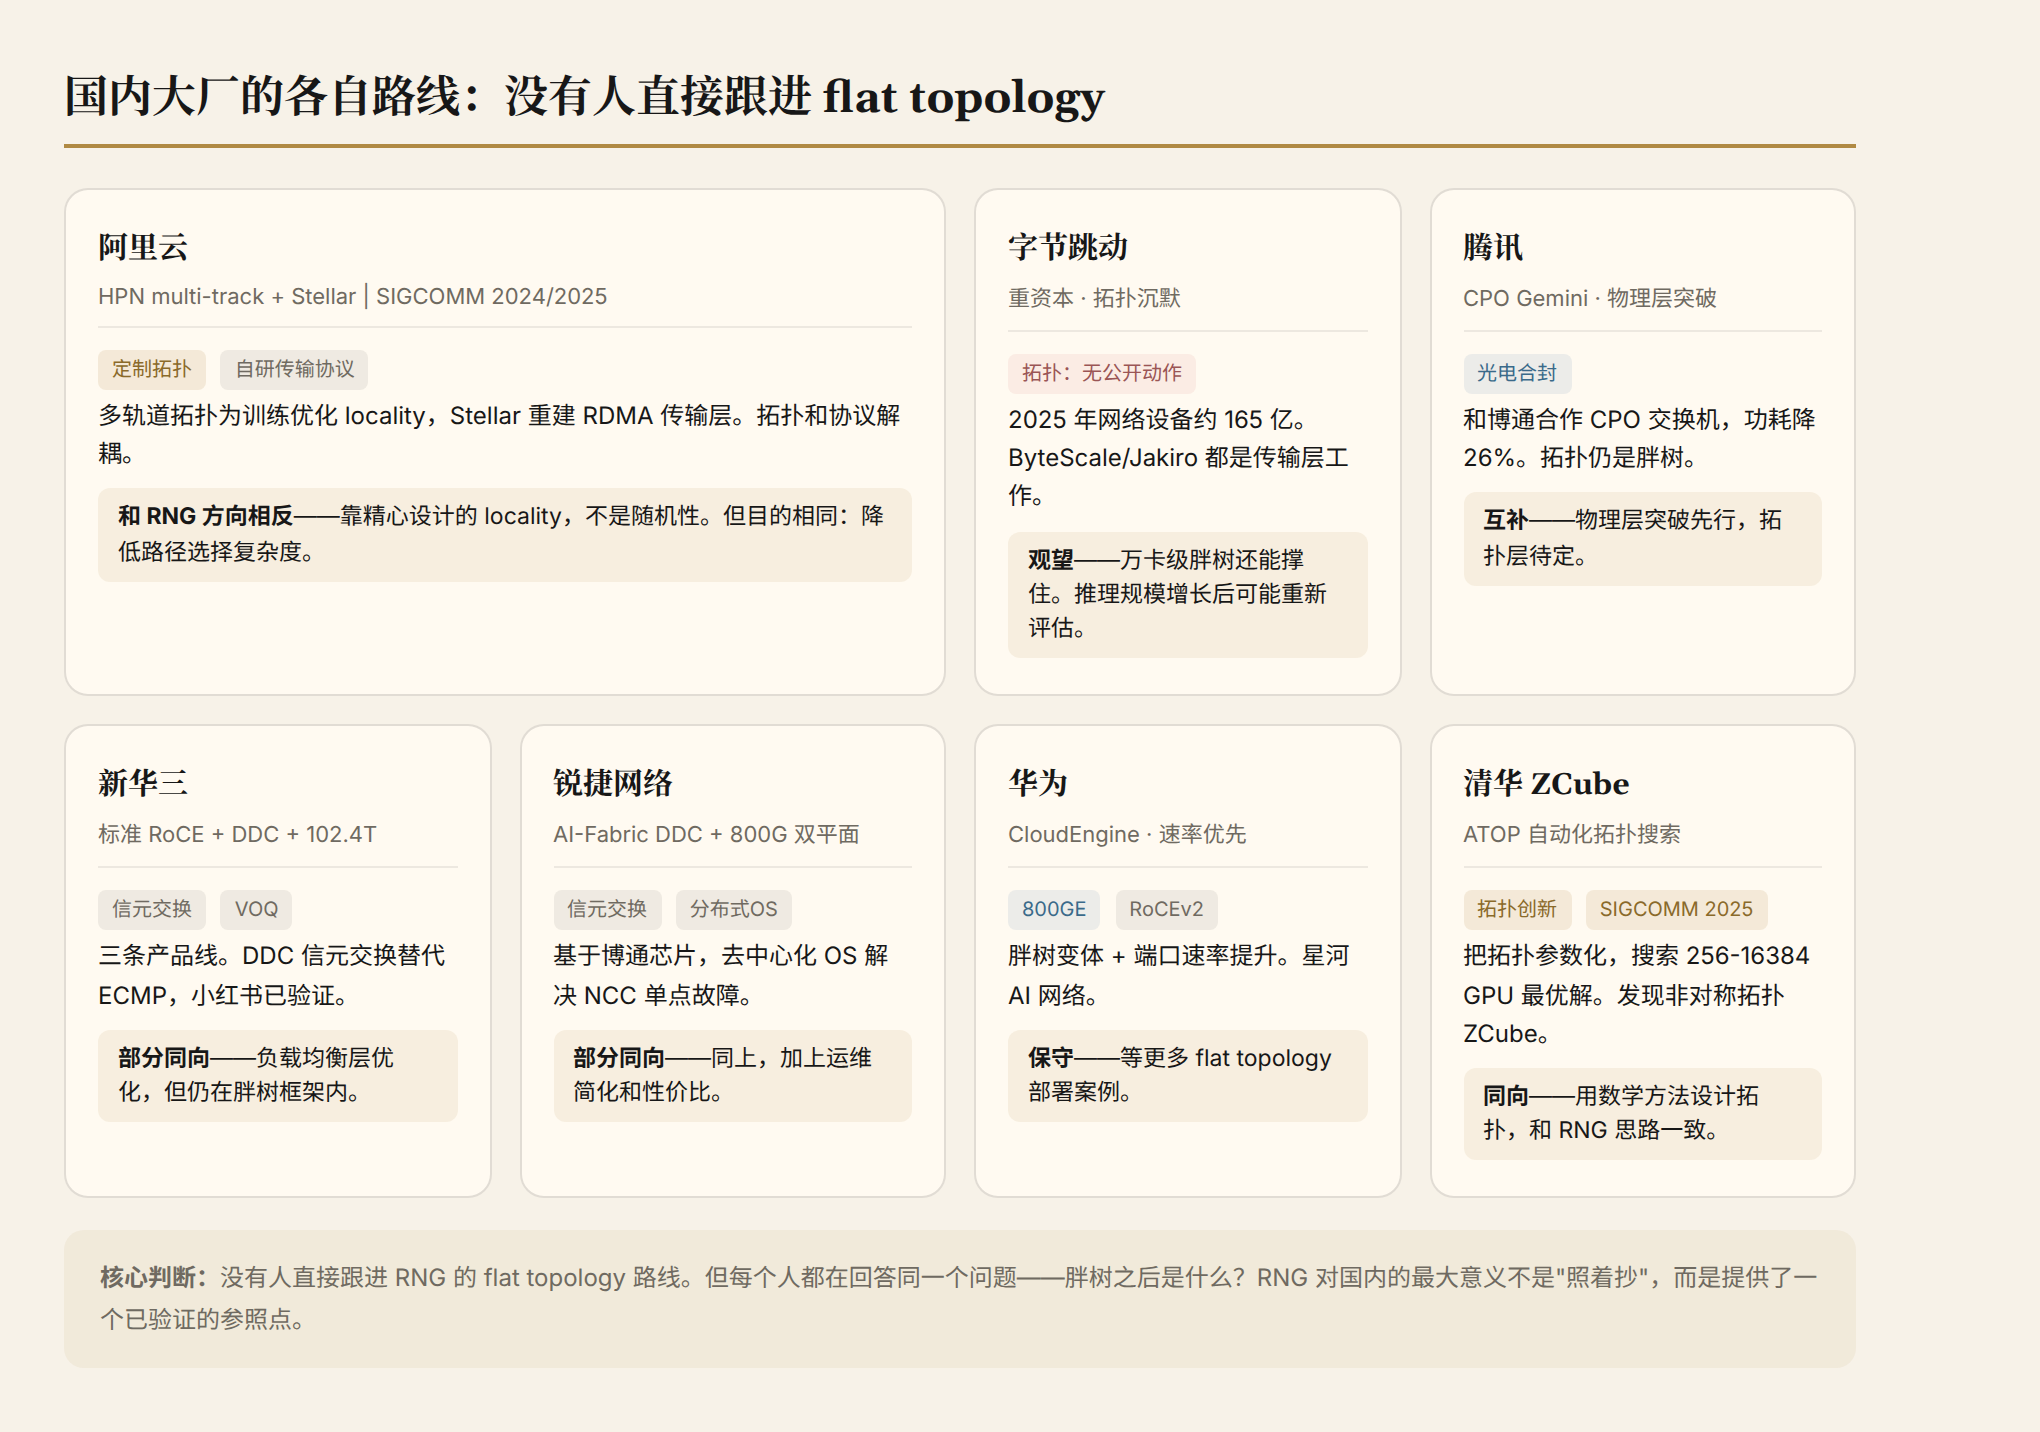Click the 观望 note in 字节跳动 card
Screen dimensions: 2040x1432
1187,594
